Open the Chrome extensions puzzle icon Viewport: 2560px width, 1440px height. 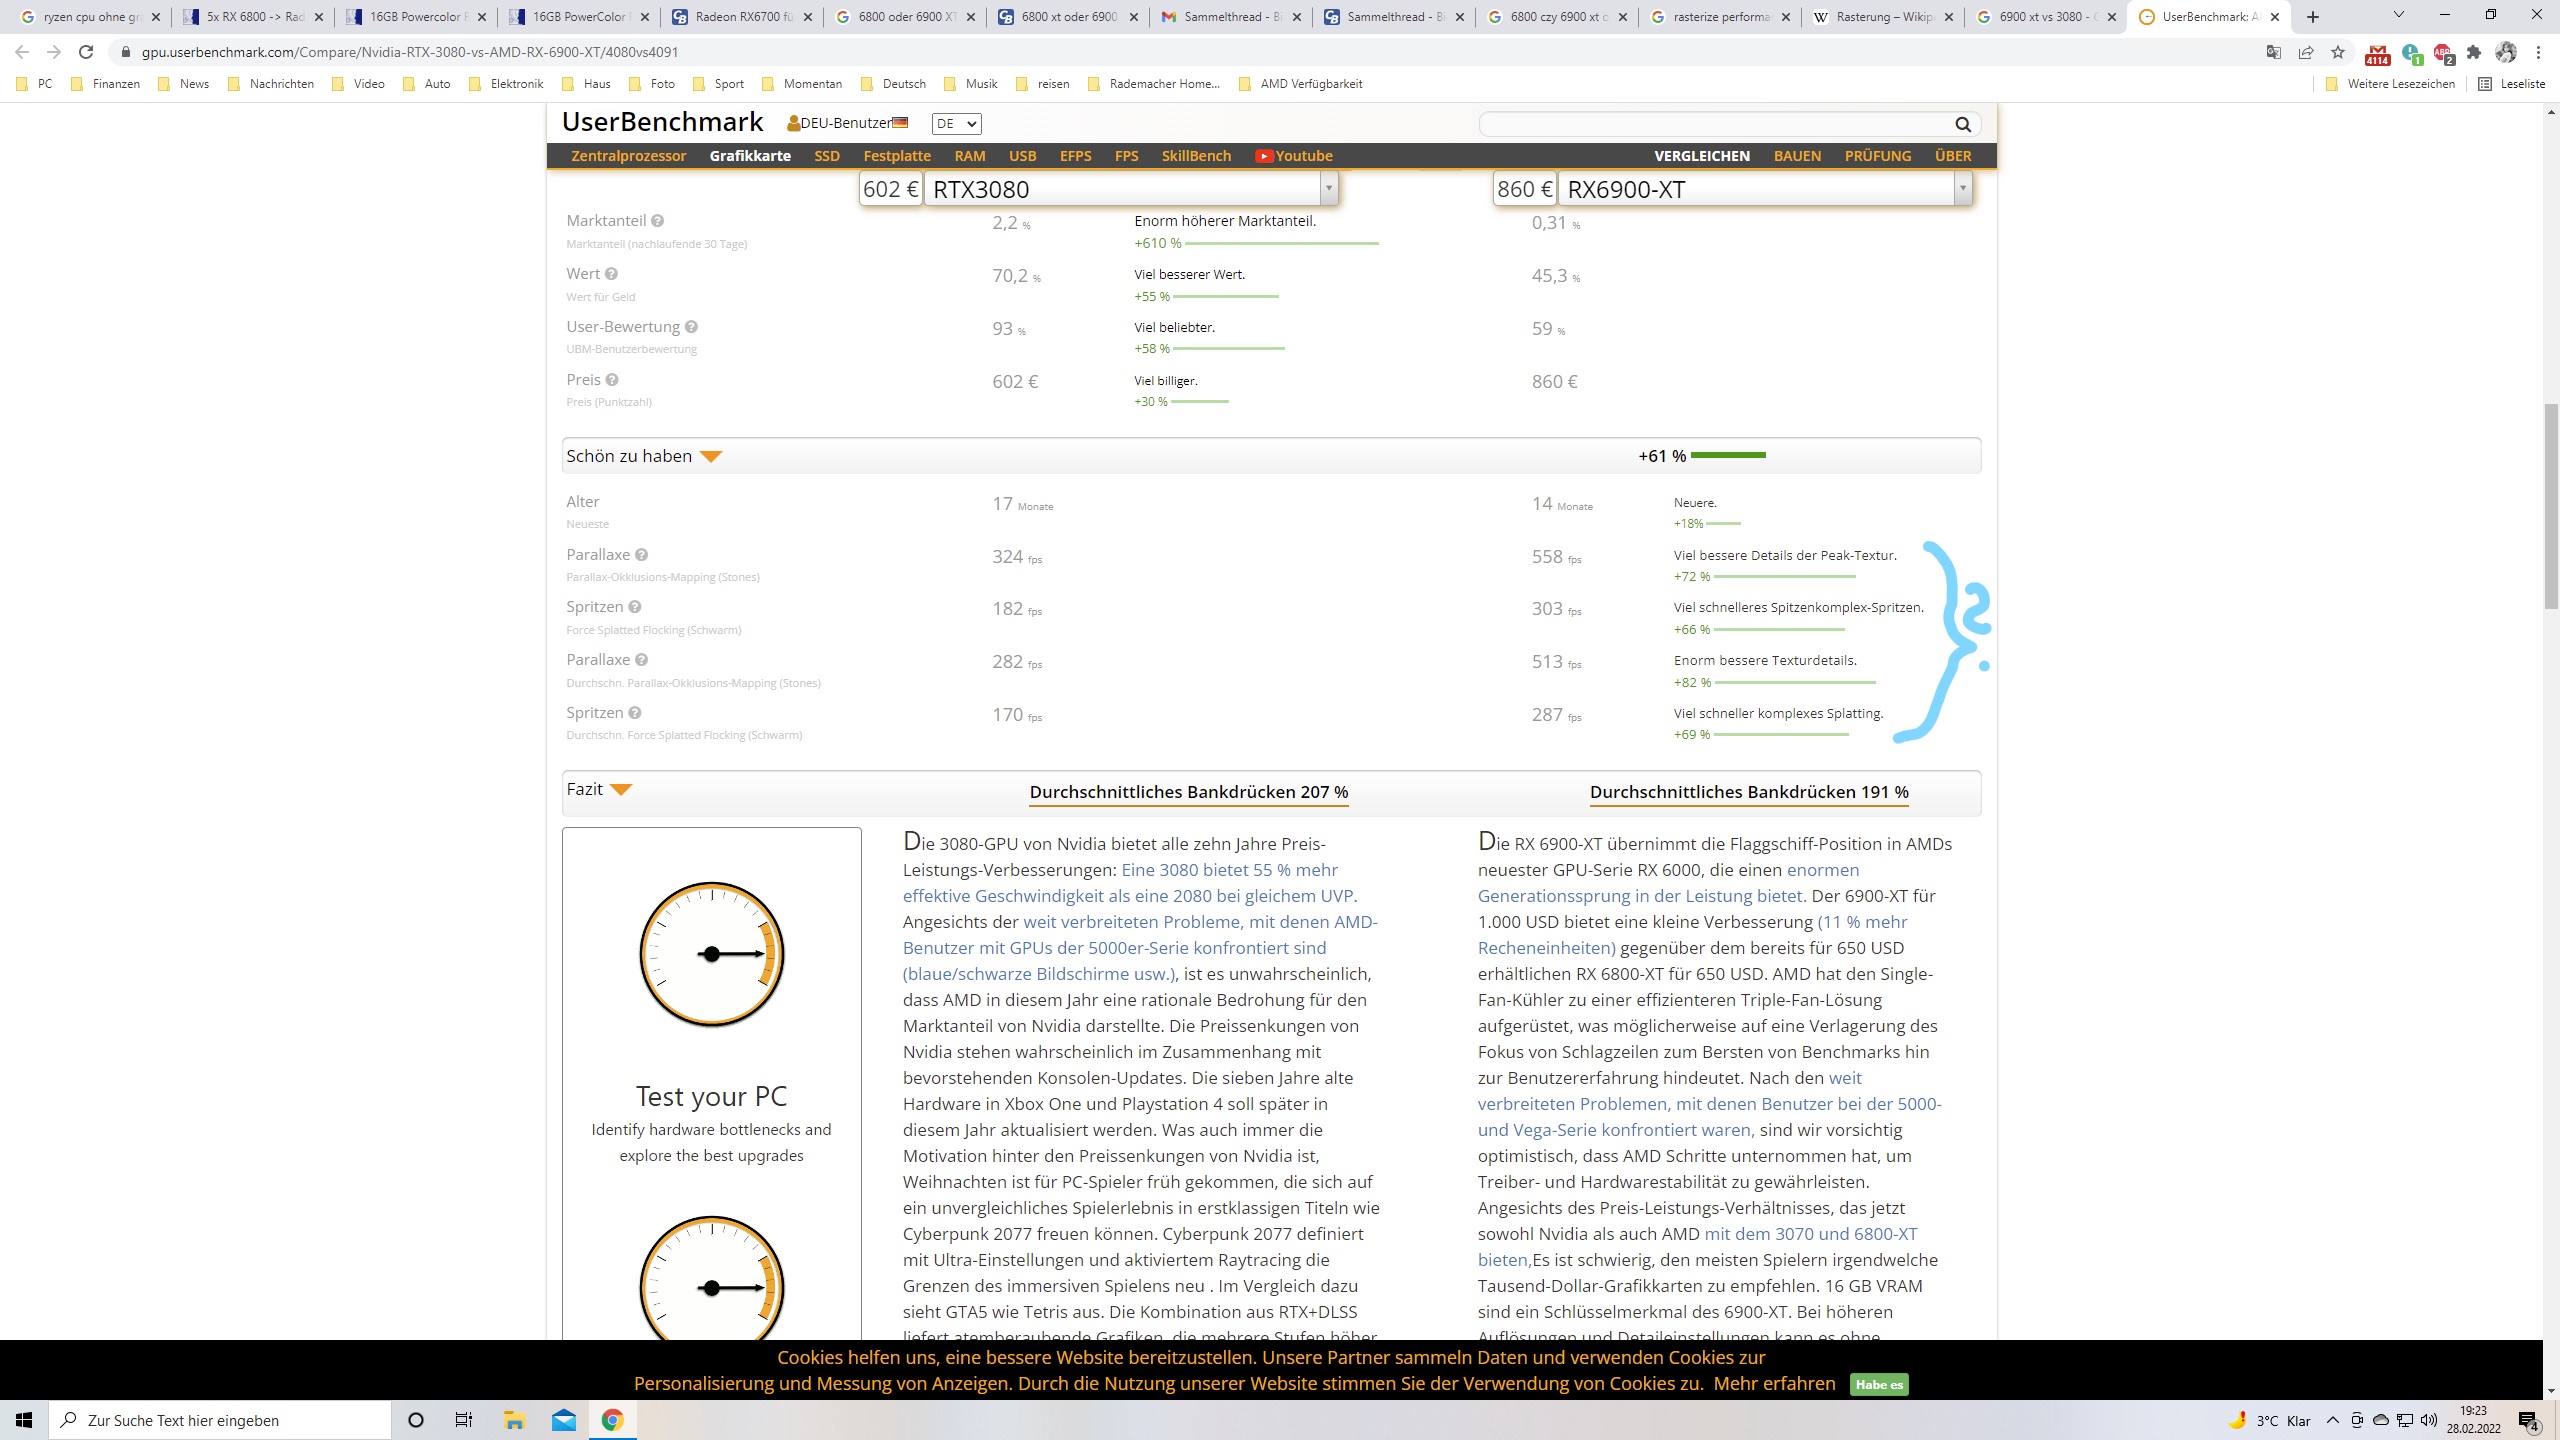(2474, 52)
